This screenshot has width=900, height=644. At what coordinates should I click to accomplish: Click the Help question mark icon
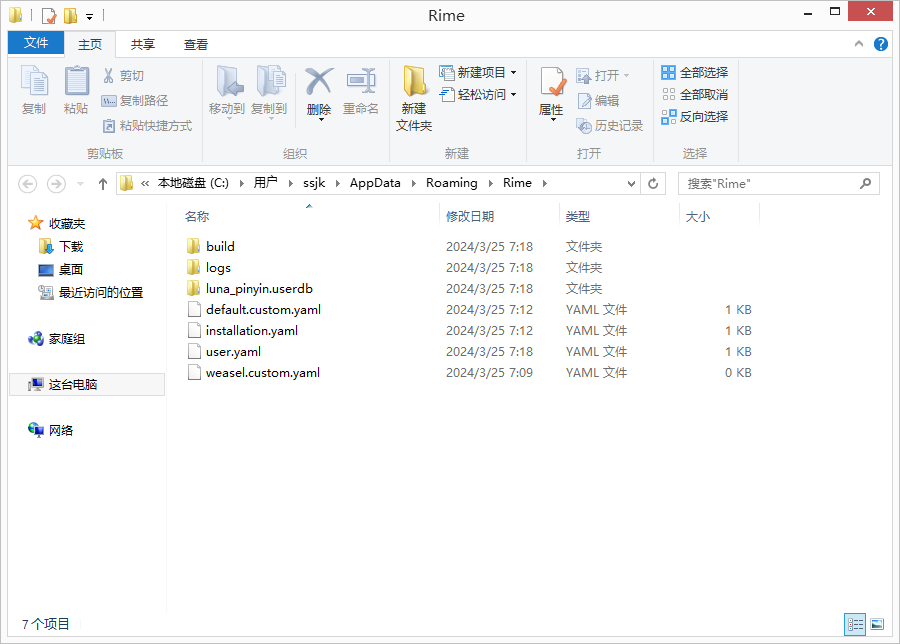pyautogui.click(x=880, y=44)
